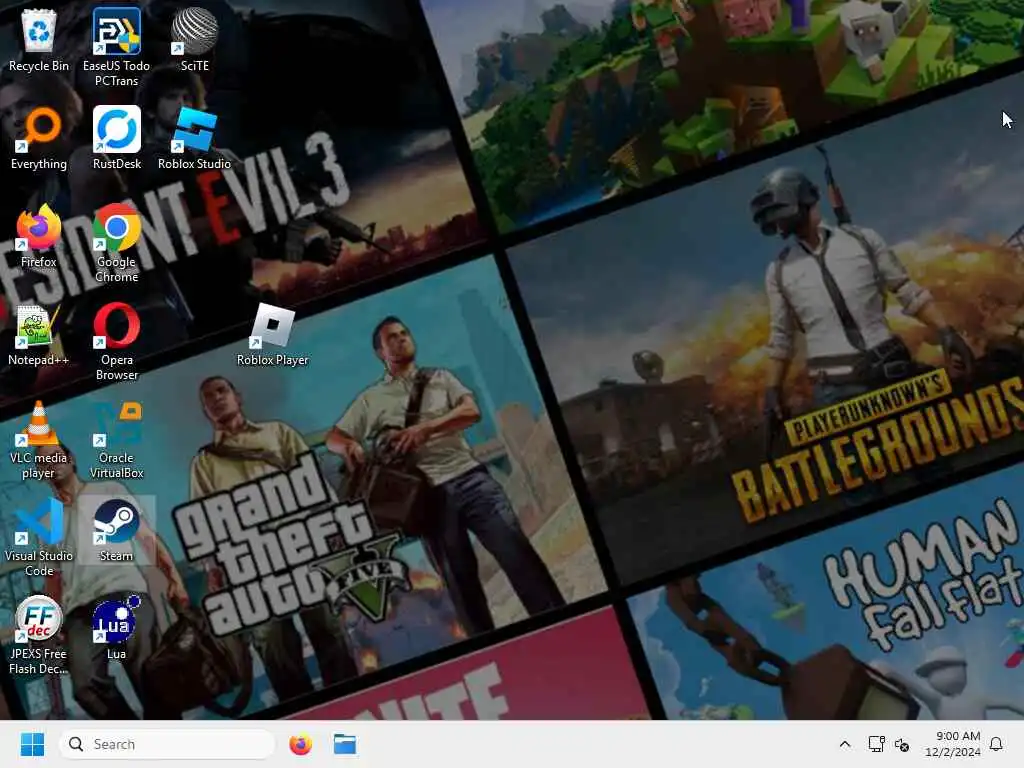Open Roblox Studio desktop shortcut
Viewport: 1024px width, 768px height.
195,138
